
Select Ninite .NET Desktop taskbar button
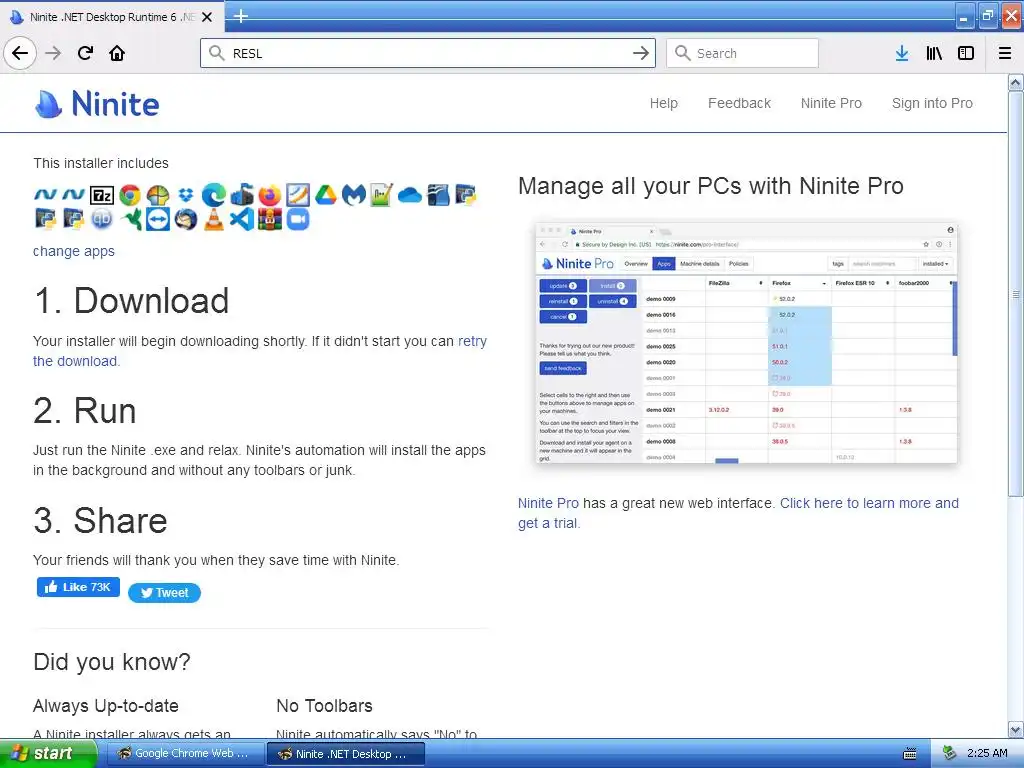pyautogui.click(x=346, y=754)
